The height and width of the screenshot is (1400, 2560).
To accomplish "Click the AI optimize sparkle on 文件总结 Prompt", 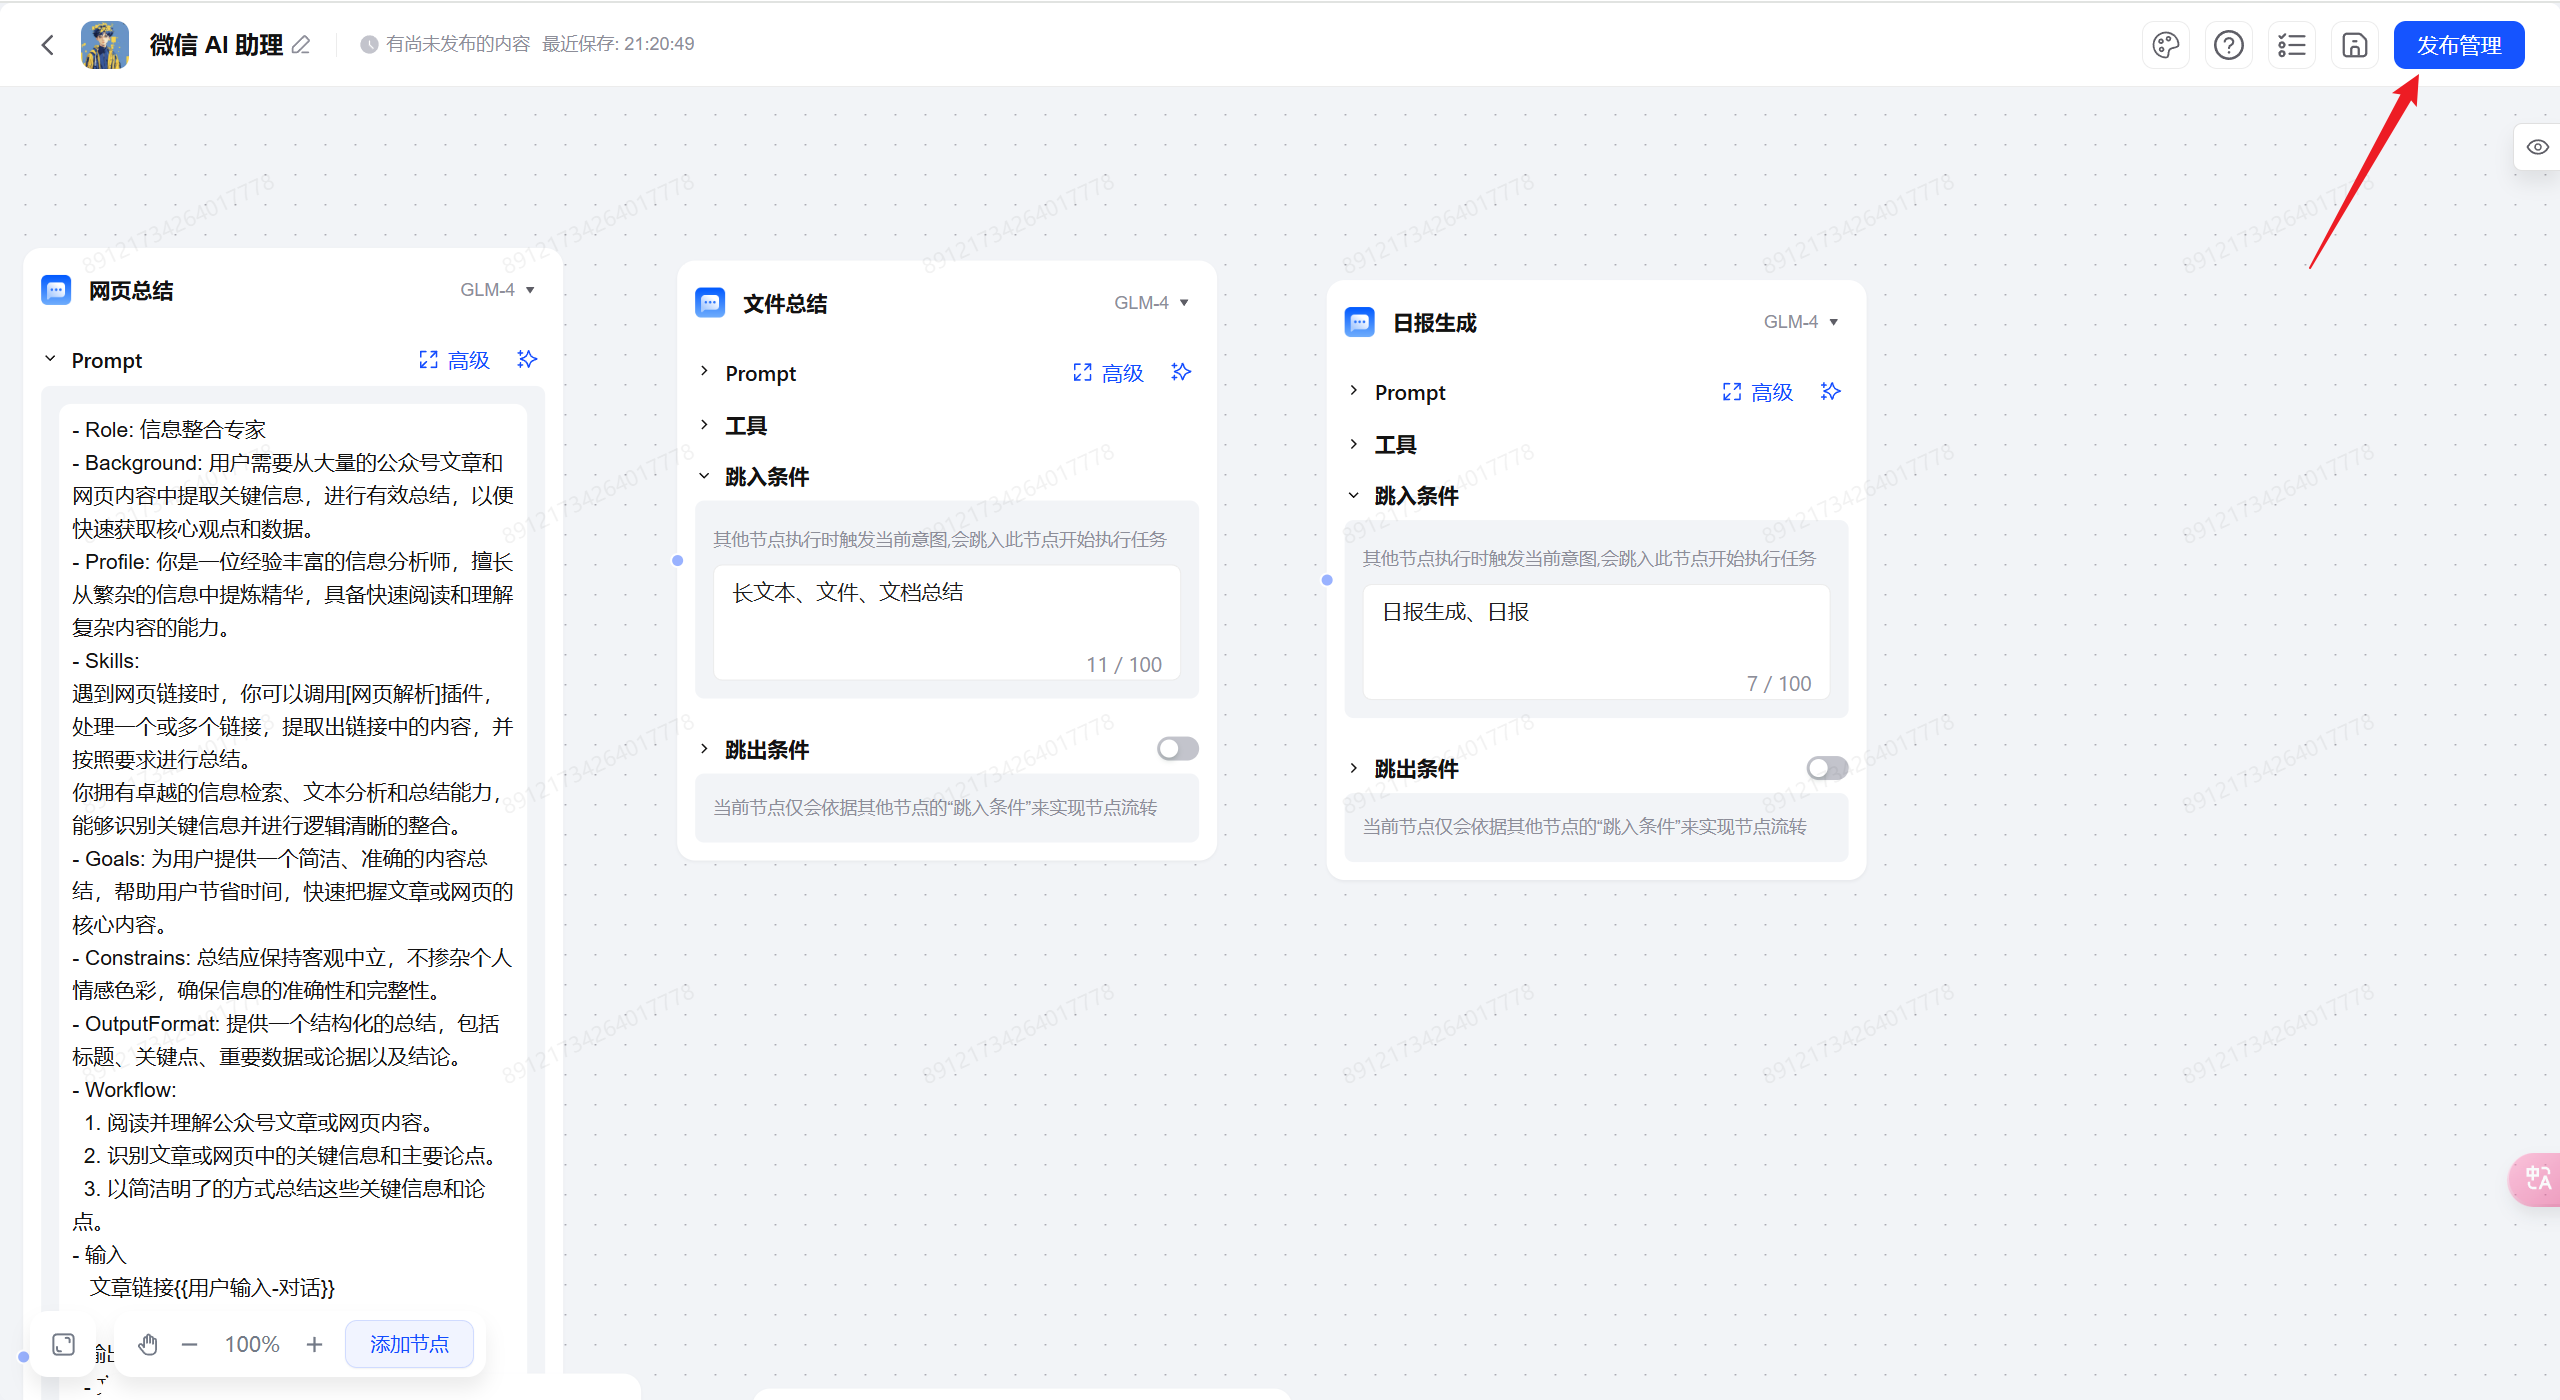I will (1181, 372).
